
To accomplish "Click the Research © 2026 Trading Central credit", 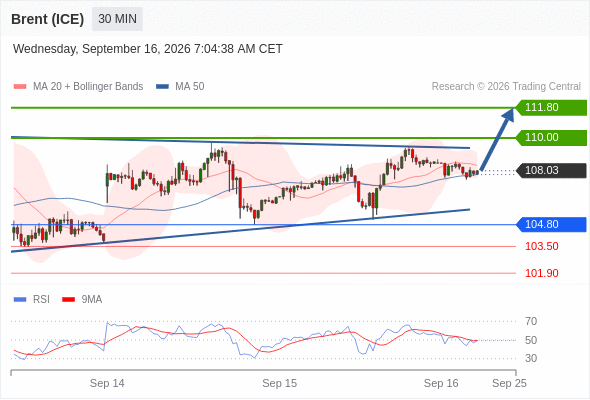I will tap(506, 87).
